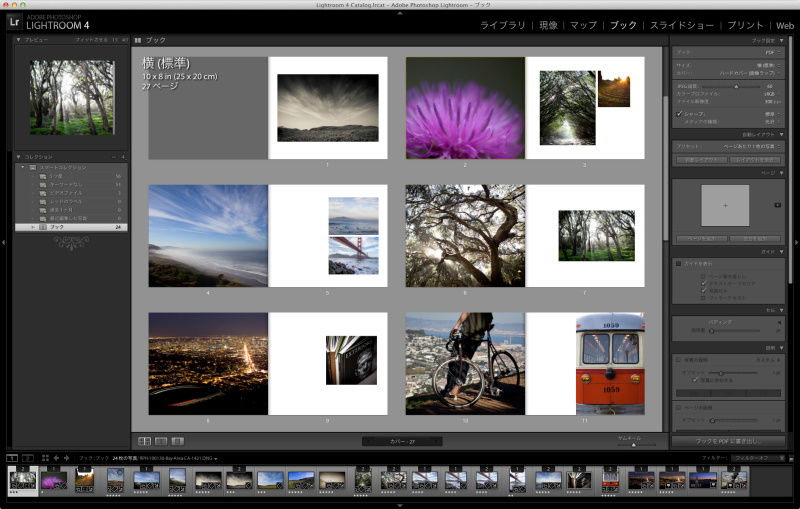
Task: Toggle テキストセーフエリア guide checkbox
Action: tap(704, 283)
